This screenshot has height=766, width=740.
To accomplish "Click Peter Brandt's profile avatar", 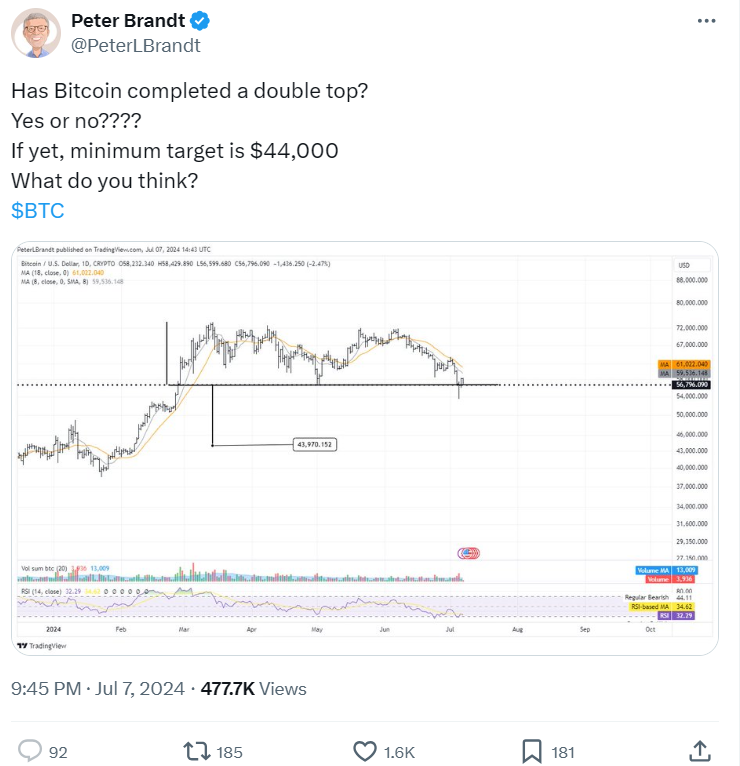I will pyautogui.click(x=35, y=35).
